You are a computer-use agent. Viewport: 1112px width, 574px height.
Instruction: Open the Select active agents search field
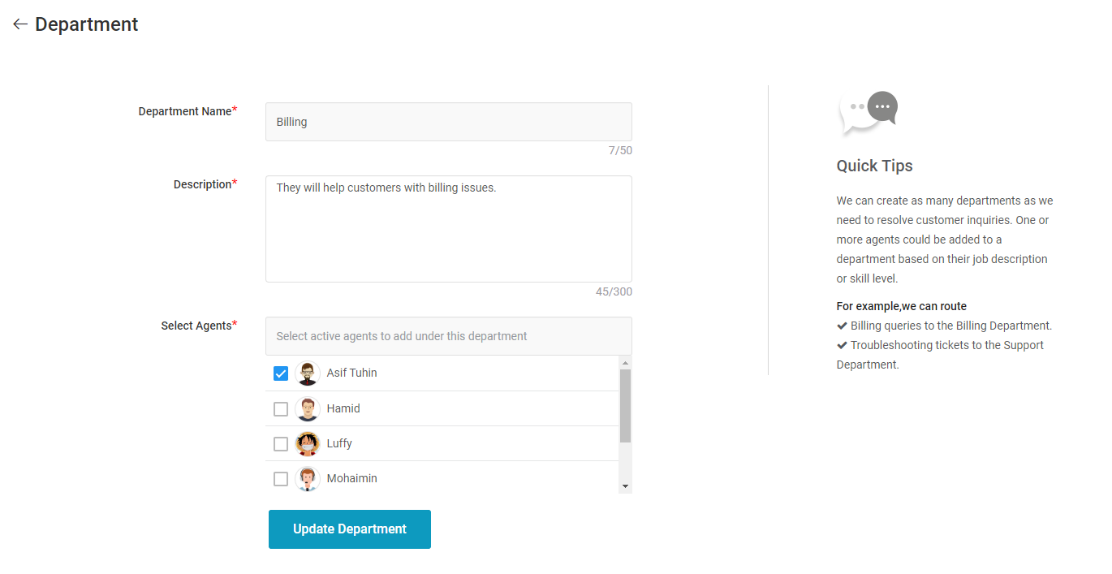[x=448, y=336]
